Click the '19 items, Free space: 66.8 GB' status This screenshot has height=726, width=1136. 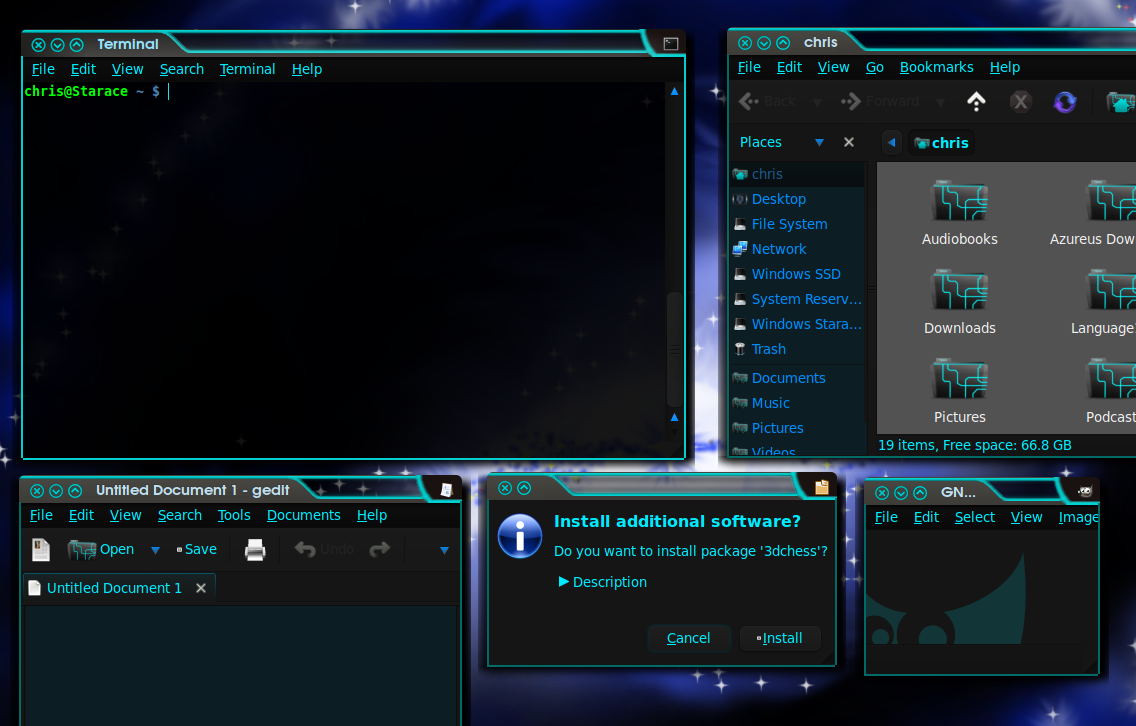point(974,446)
